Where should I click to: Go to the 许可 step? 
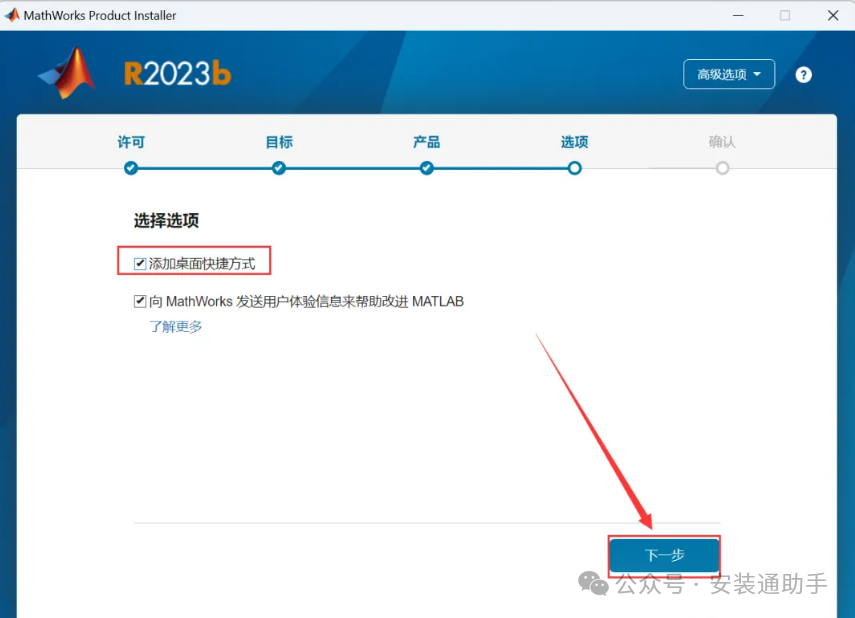[x=131, y=142]
